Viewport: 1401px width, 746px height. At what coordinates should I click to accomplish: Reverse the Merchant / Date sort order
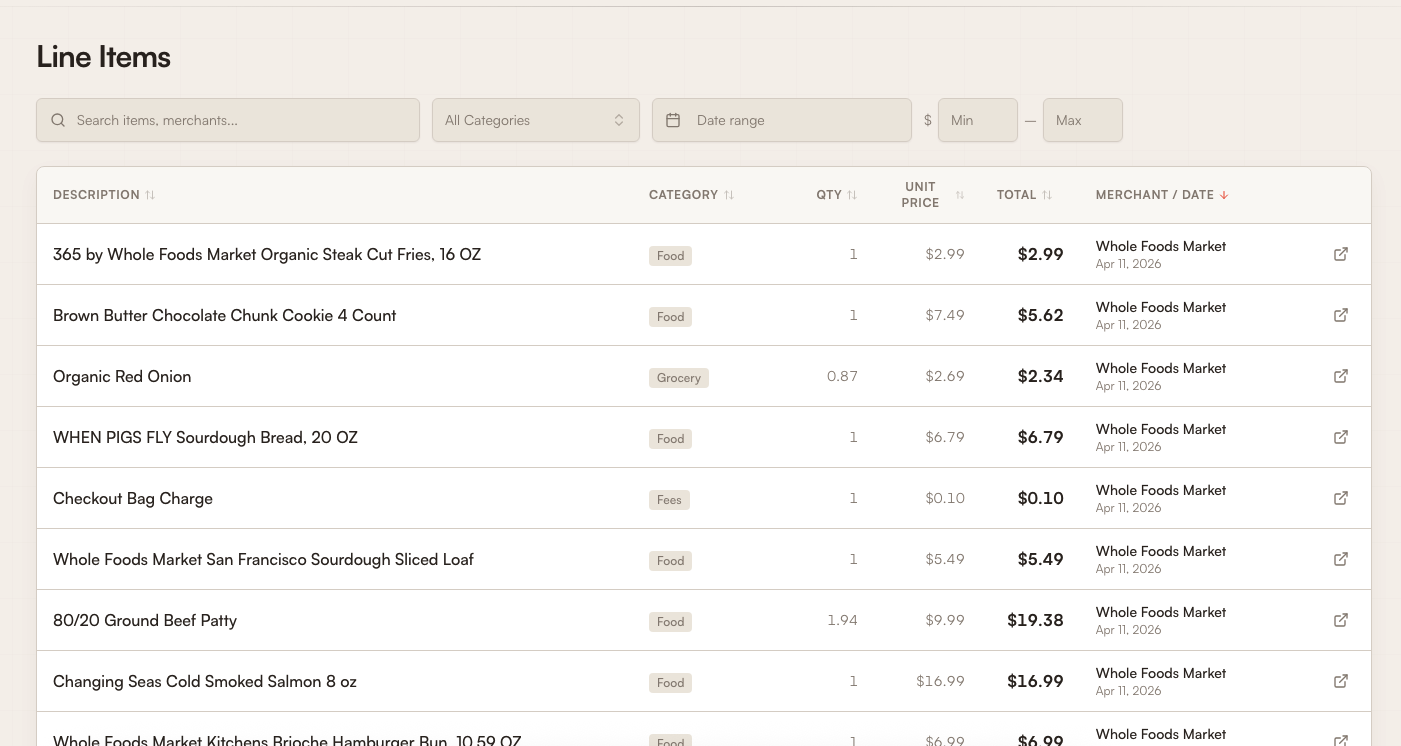point(1162,195)
